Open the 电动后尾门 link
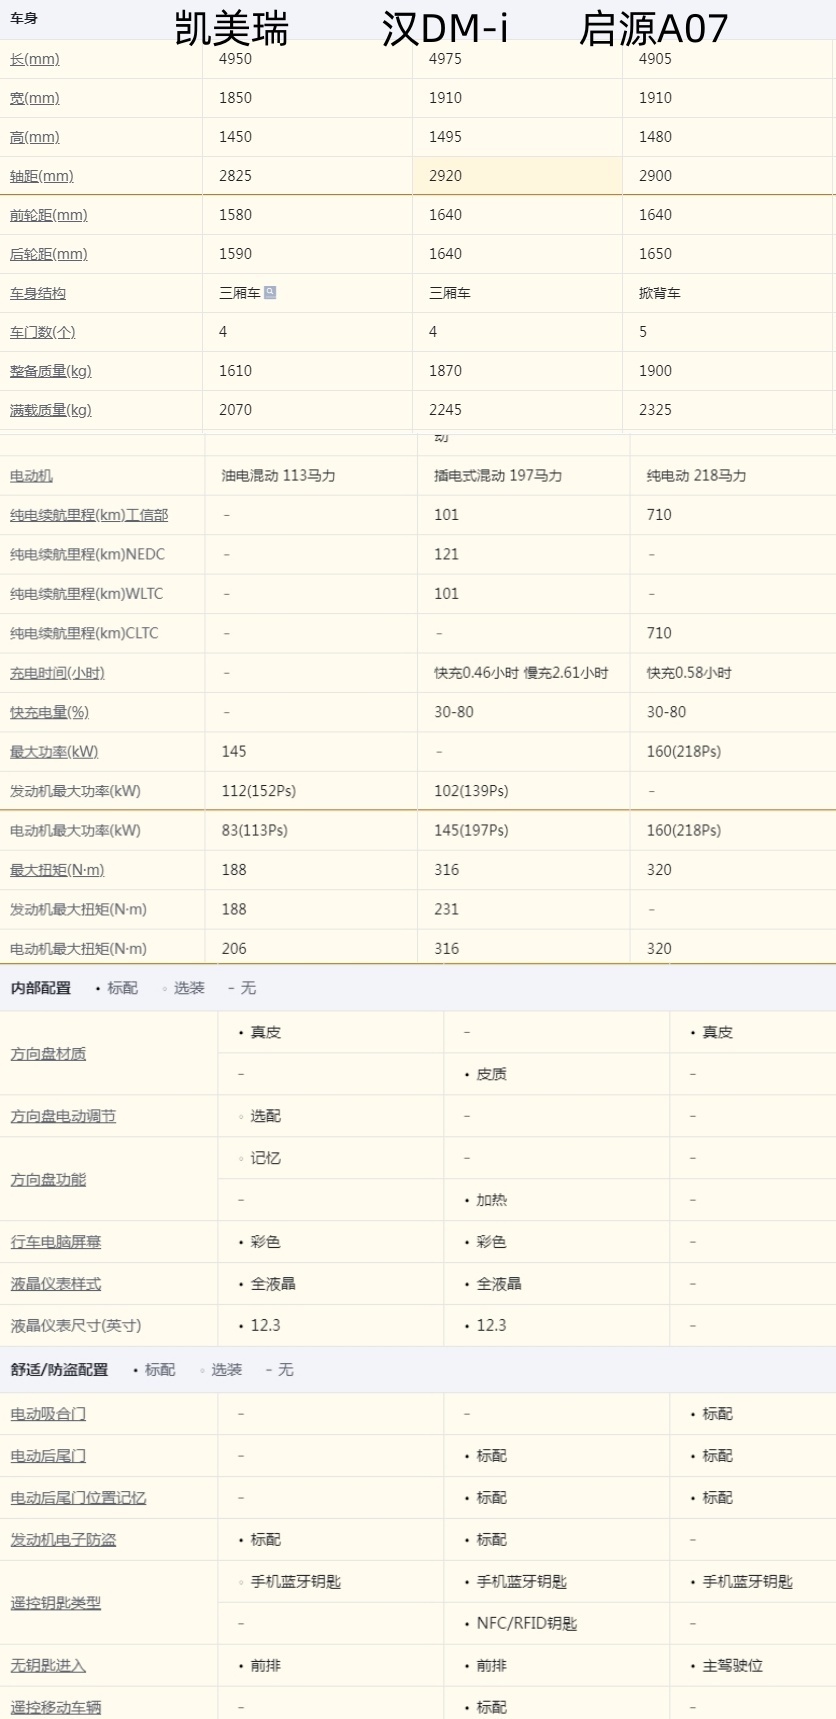Screen dimensions: 836x1719 pyautogui.click(x=48, y=1456)
